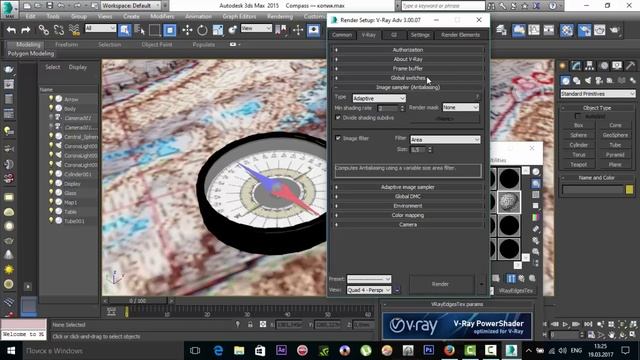Image resolution: width=640 pixels, height=360 pixels.
Task: Activate the Select Object tool
Action: tap(124, 30)
